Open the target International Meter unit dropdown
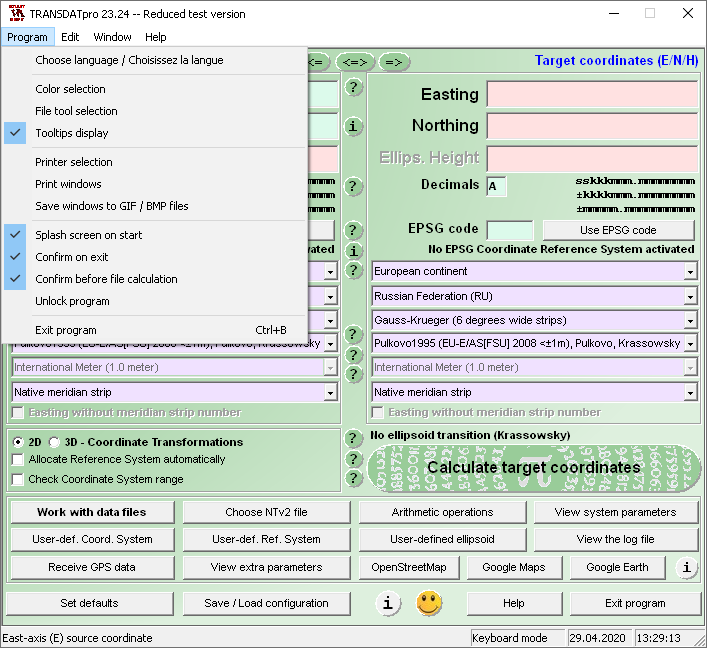The image size is (707, 648). pyautogui.click(x=690, y=368)
